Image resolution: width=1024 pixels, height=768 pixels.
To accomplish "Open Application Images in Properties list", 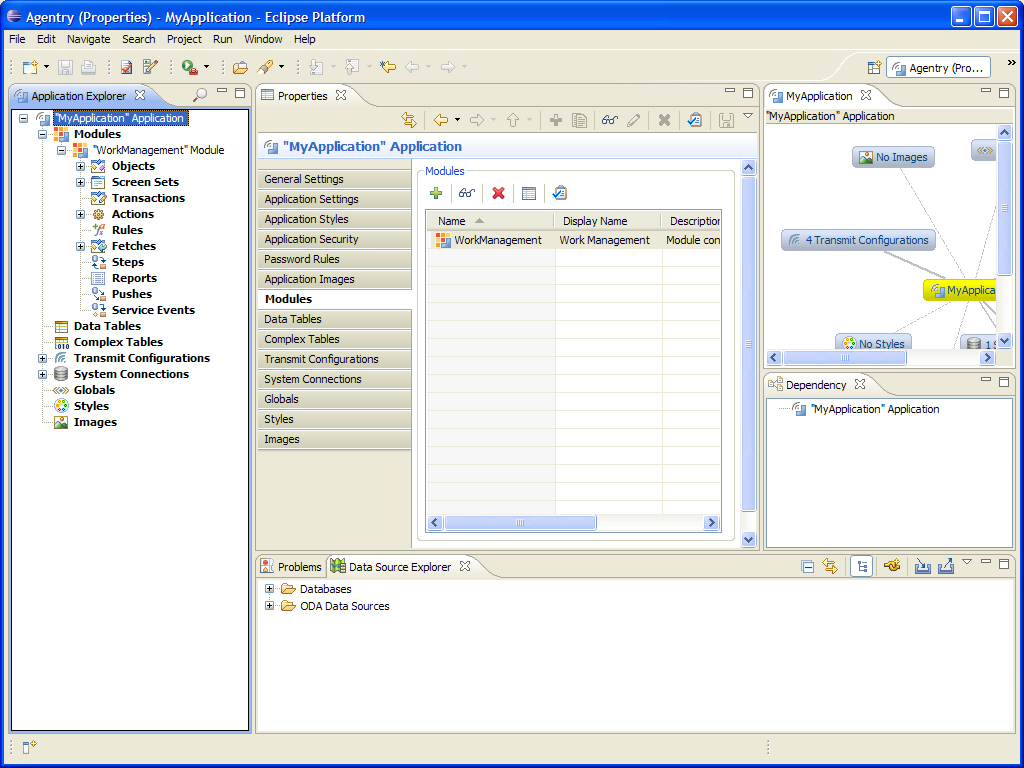I will [x=334, y=279].
